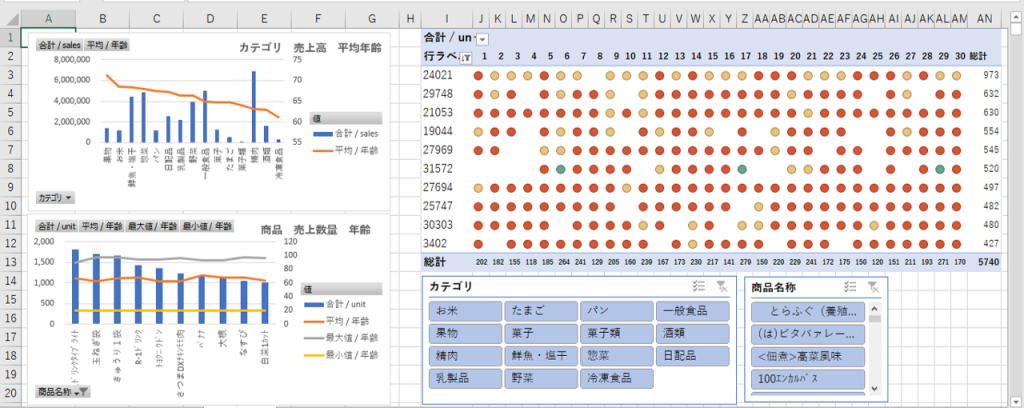Click the pivot row label 24021
Viewport: 1024px width, 408px height.
(x=438, y=75)
